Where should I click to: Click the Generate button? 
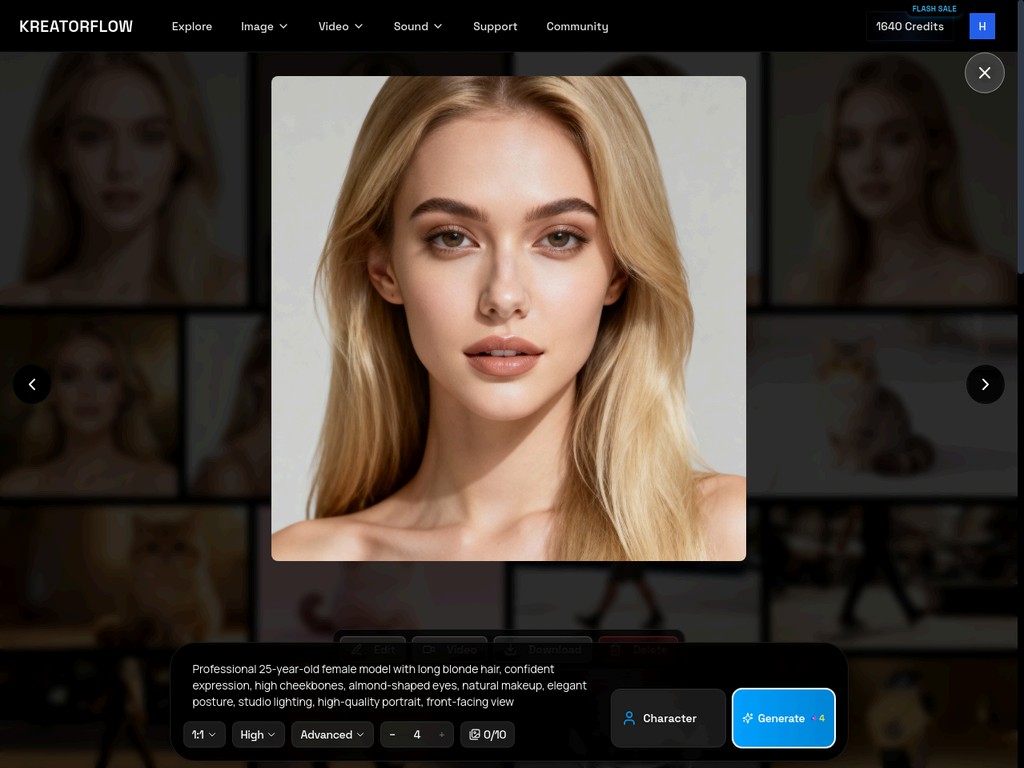click(x=783, y=717)
